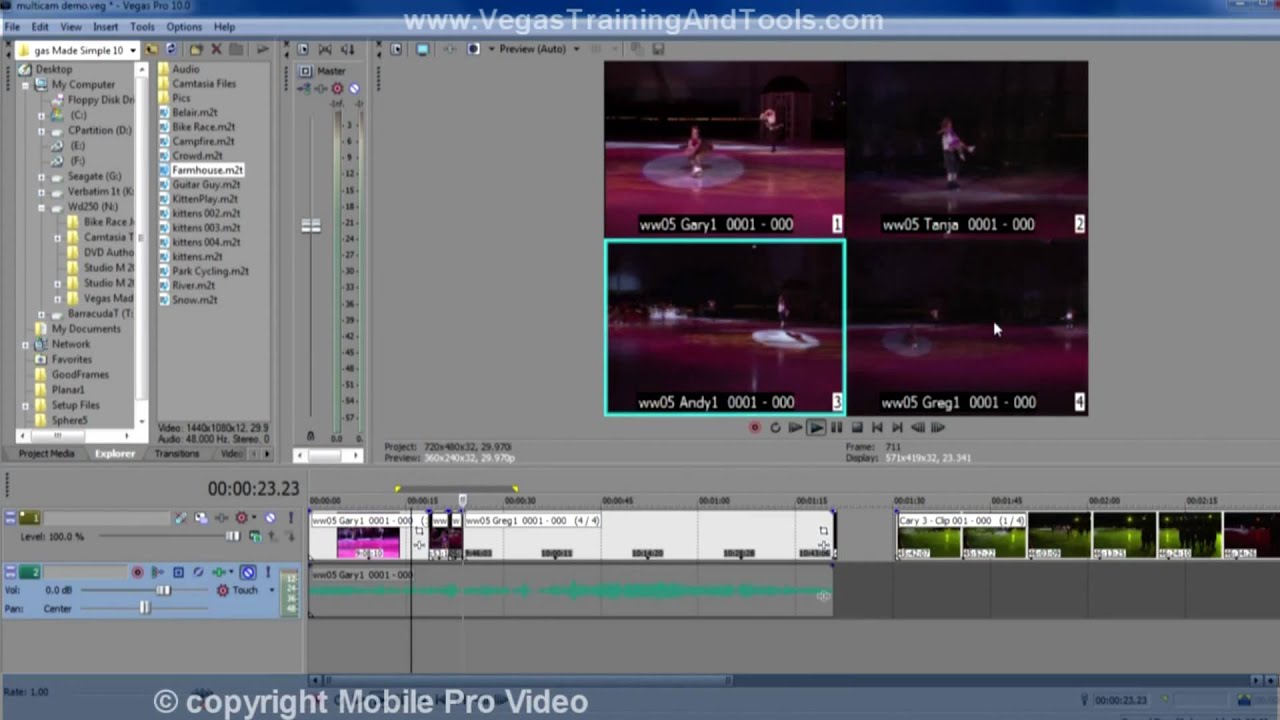1280x720 pixels.
Task: Delete the selected Explorer item
Action: (216, 49)
